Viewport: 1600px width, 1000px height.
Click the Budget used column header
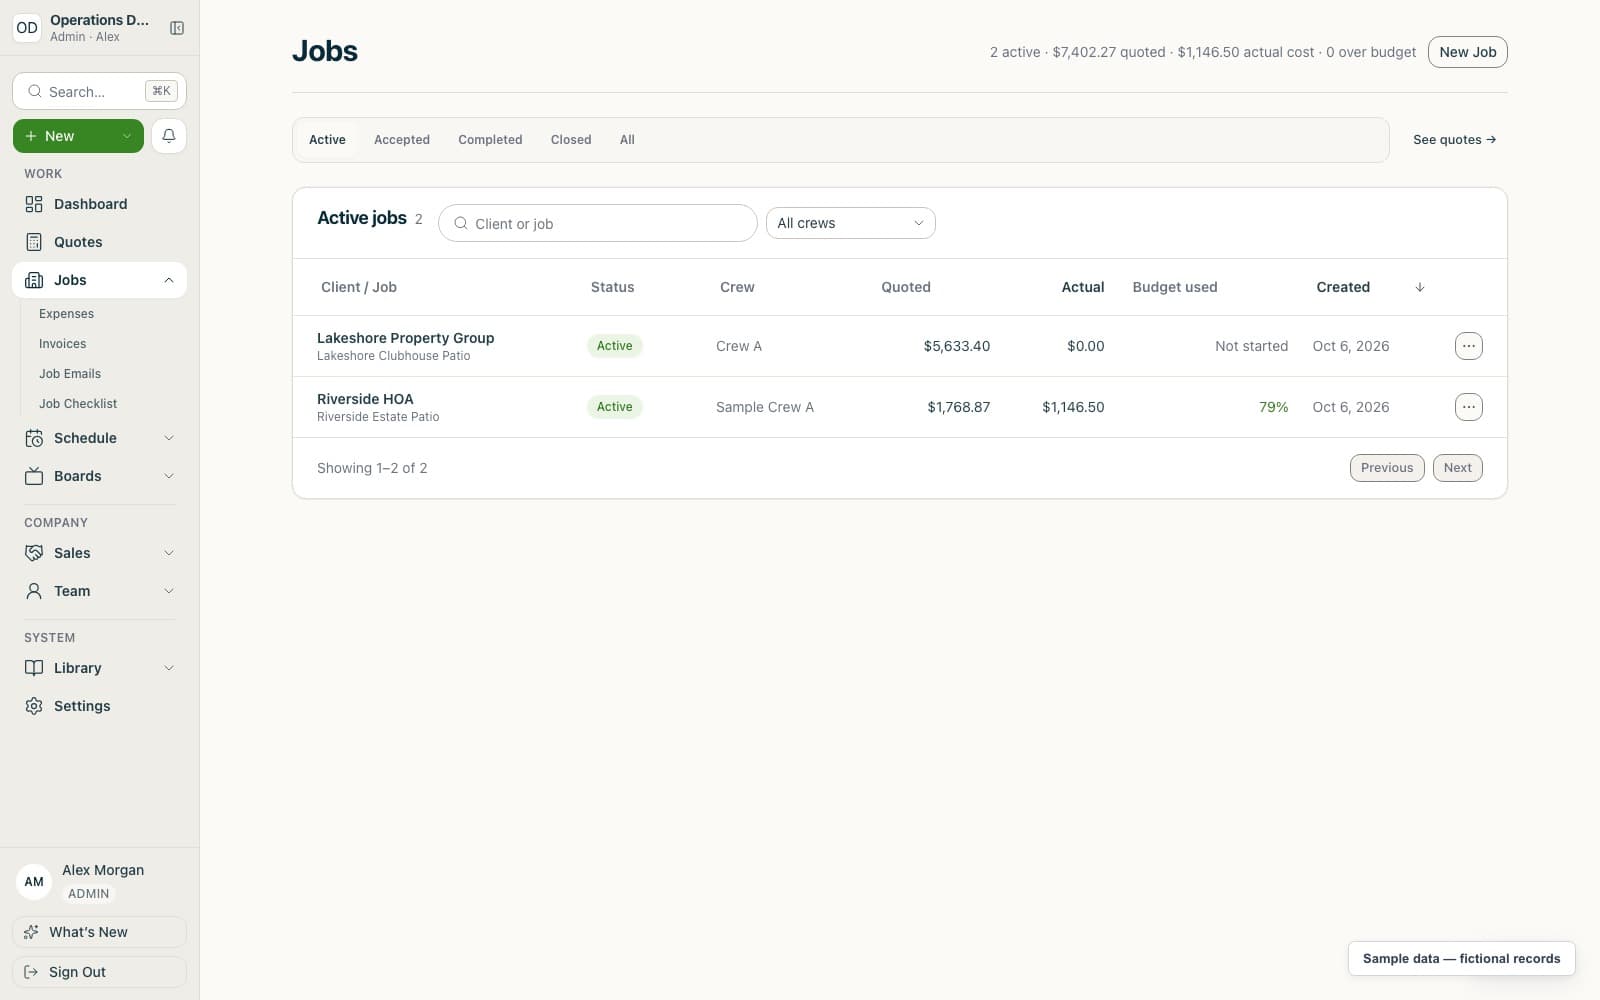tap(1175, 287)
